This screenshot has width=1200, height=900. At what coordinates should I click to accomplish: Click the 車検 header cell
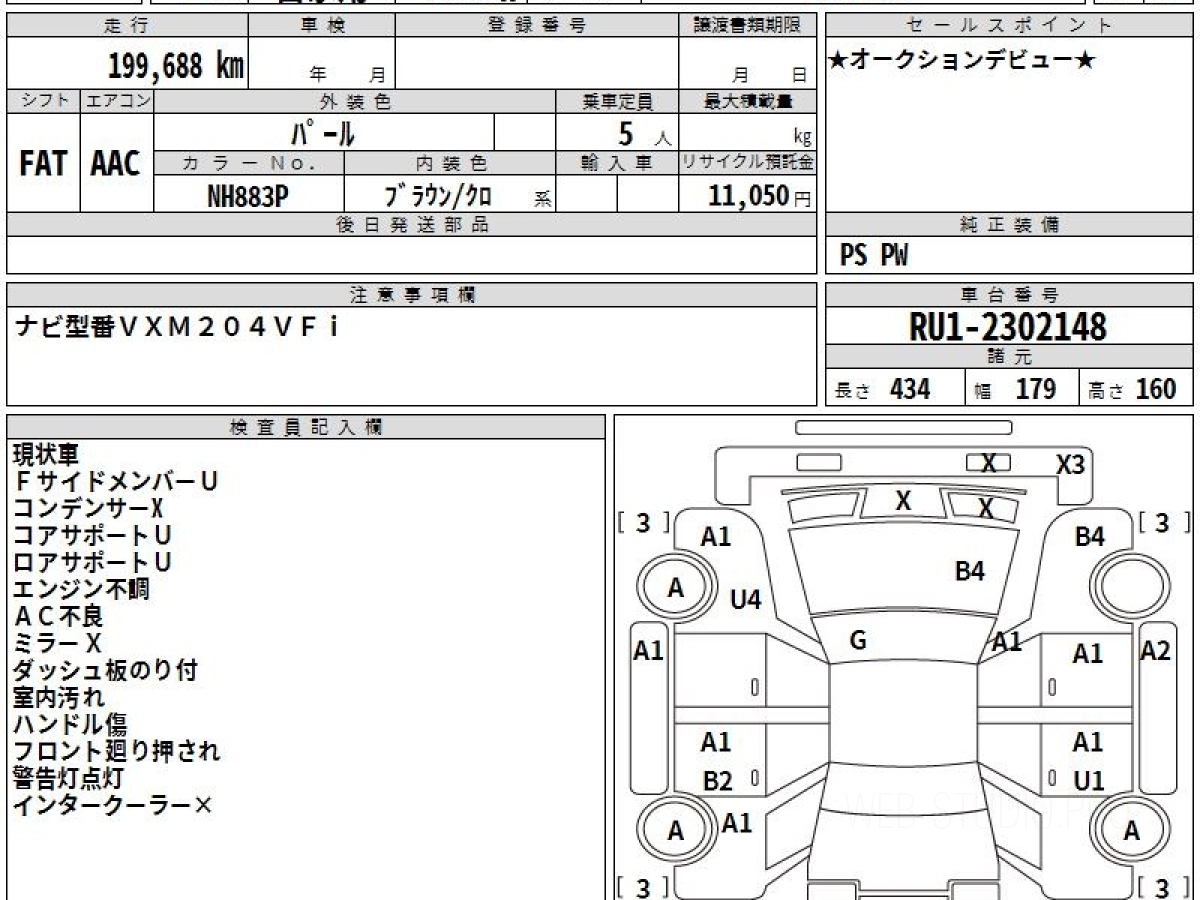coord(322,26)
